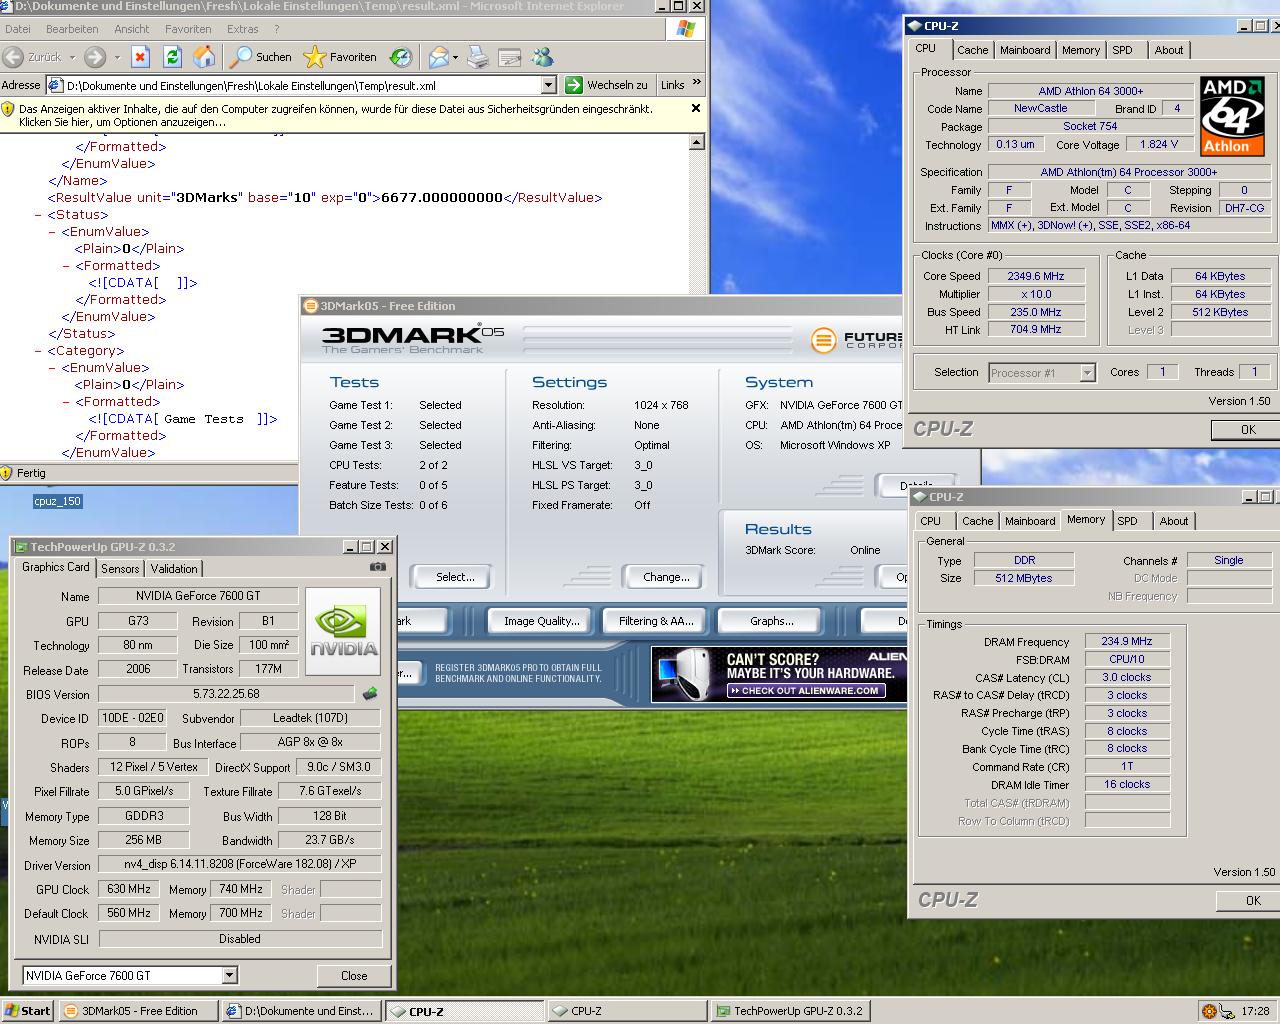Click the green refresh icon in IE toolbar
The width and height of the screenshot is (1280, 1024).
point(172,57)
